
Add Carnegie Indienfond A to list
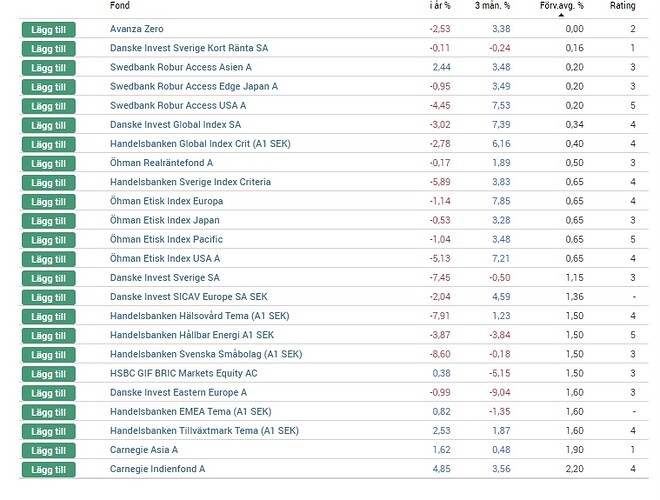tap(48, 470)
